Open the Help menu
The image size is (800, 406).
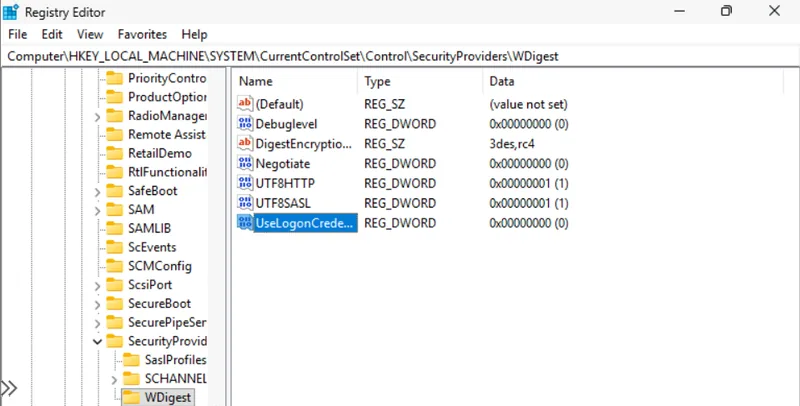coord(194,34)
